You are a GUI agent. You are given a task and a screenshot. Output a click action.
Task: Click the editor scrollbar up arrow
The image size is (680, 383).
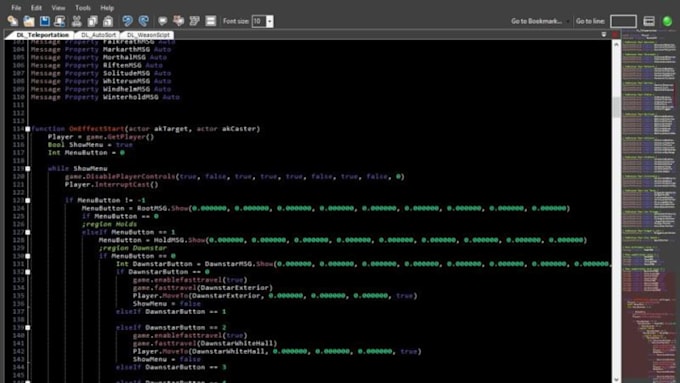[x=616, y=44]
